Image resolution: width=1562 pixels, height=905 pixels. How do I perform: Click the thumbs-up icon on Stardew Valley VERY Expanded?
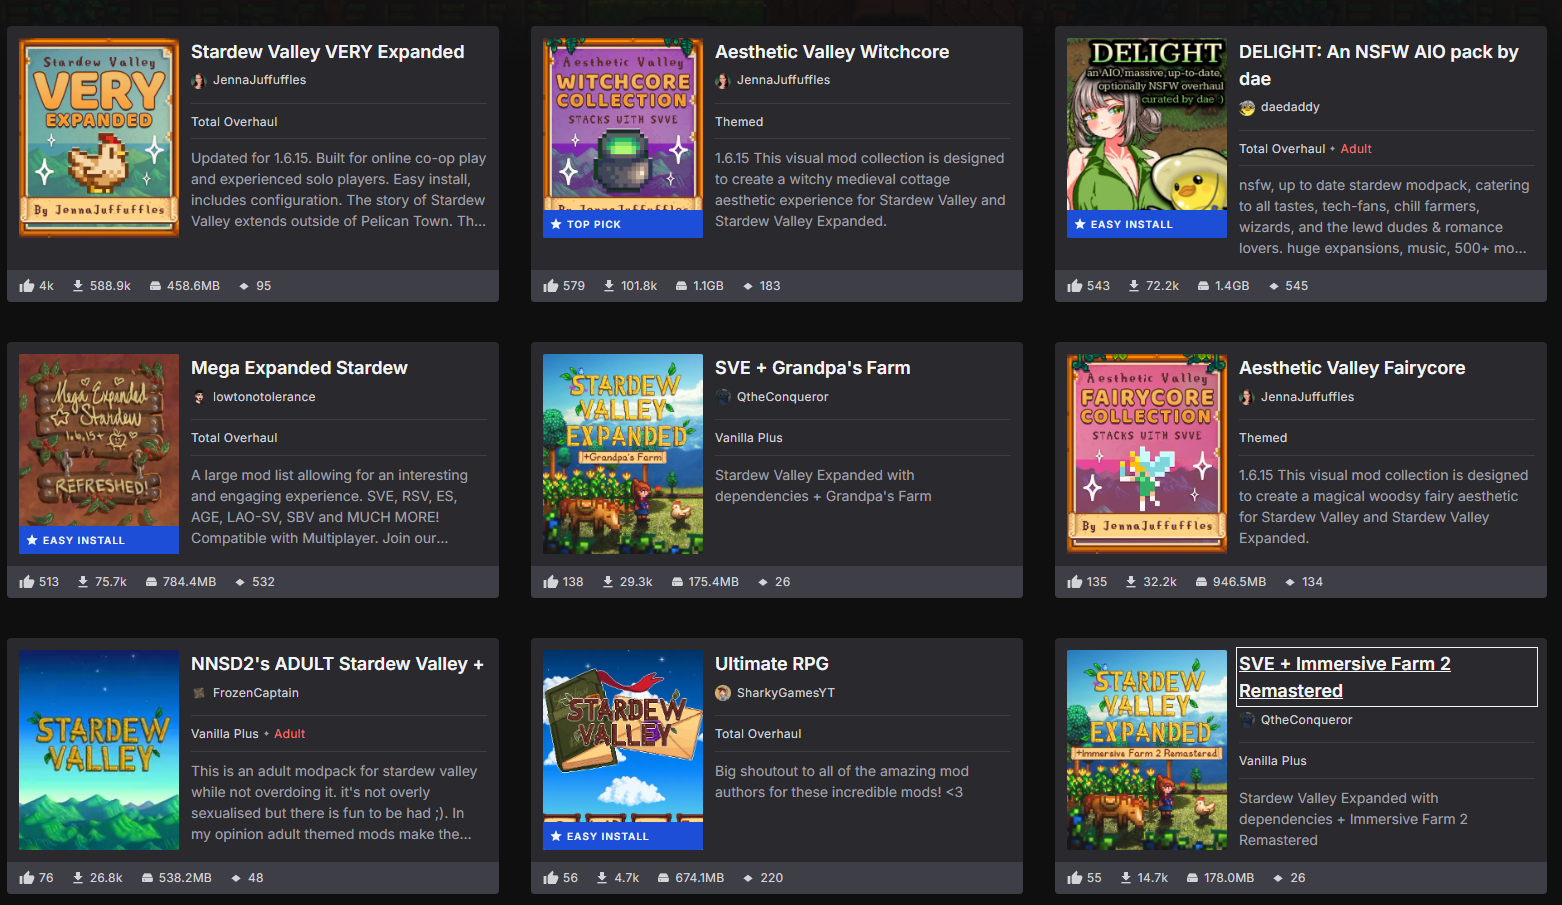pos(27,286)
